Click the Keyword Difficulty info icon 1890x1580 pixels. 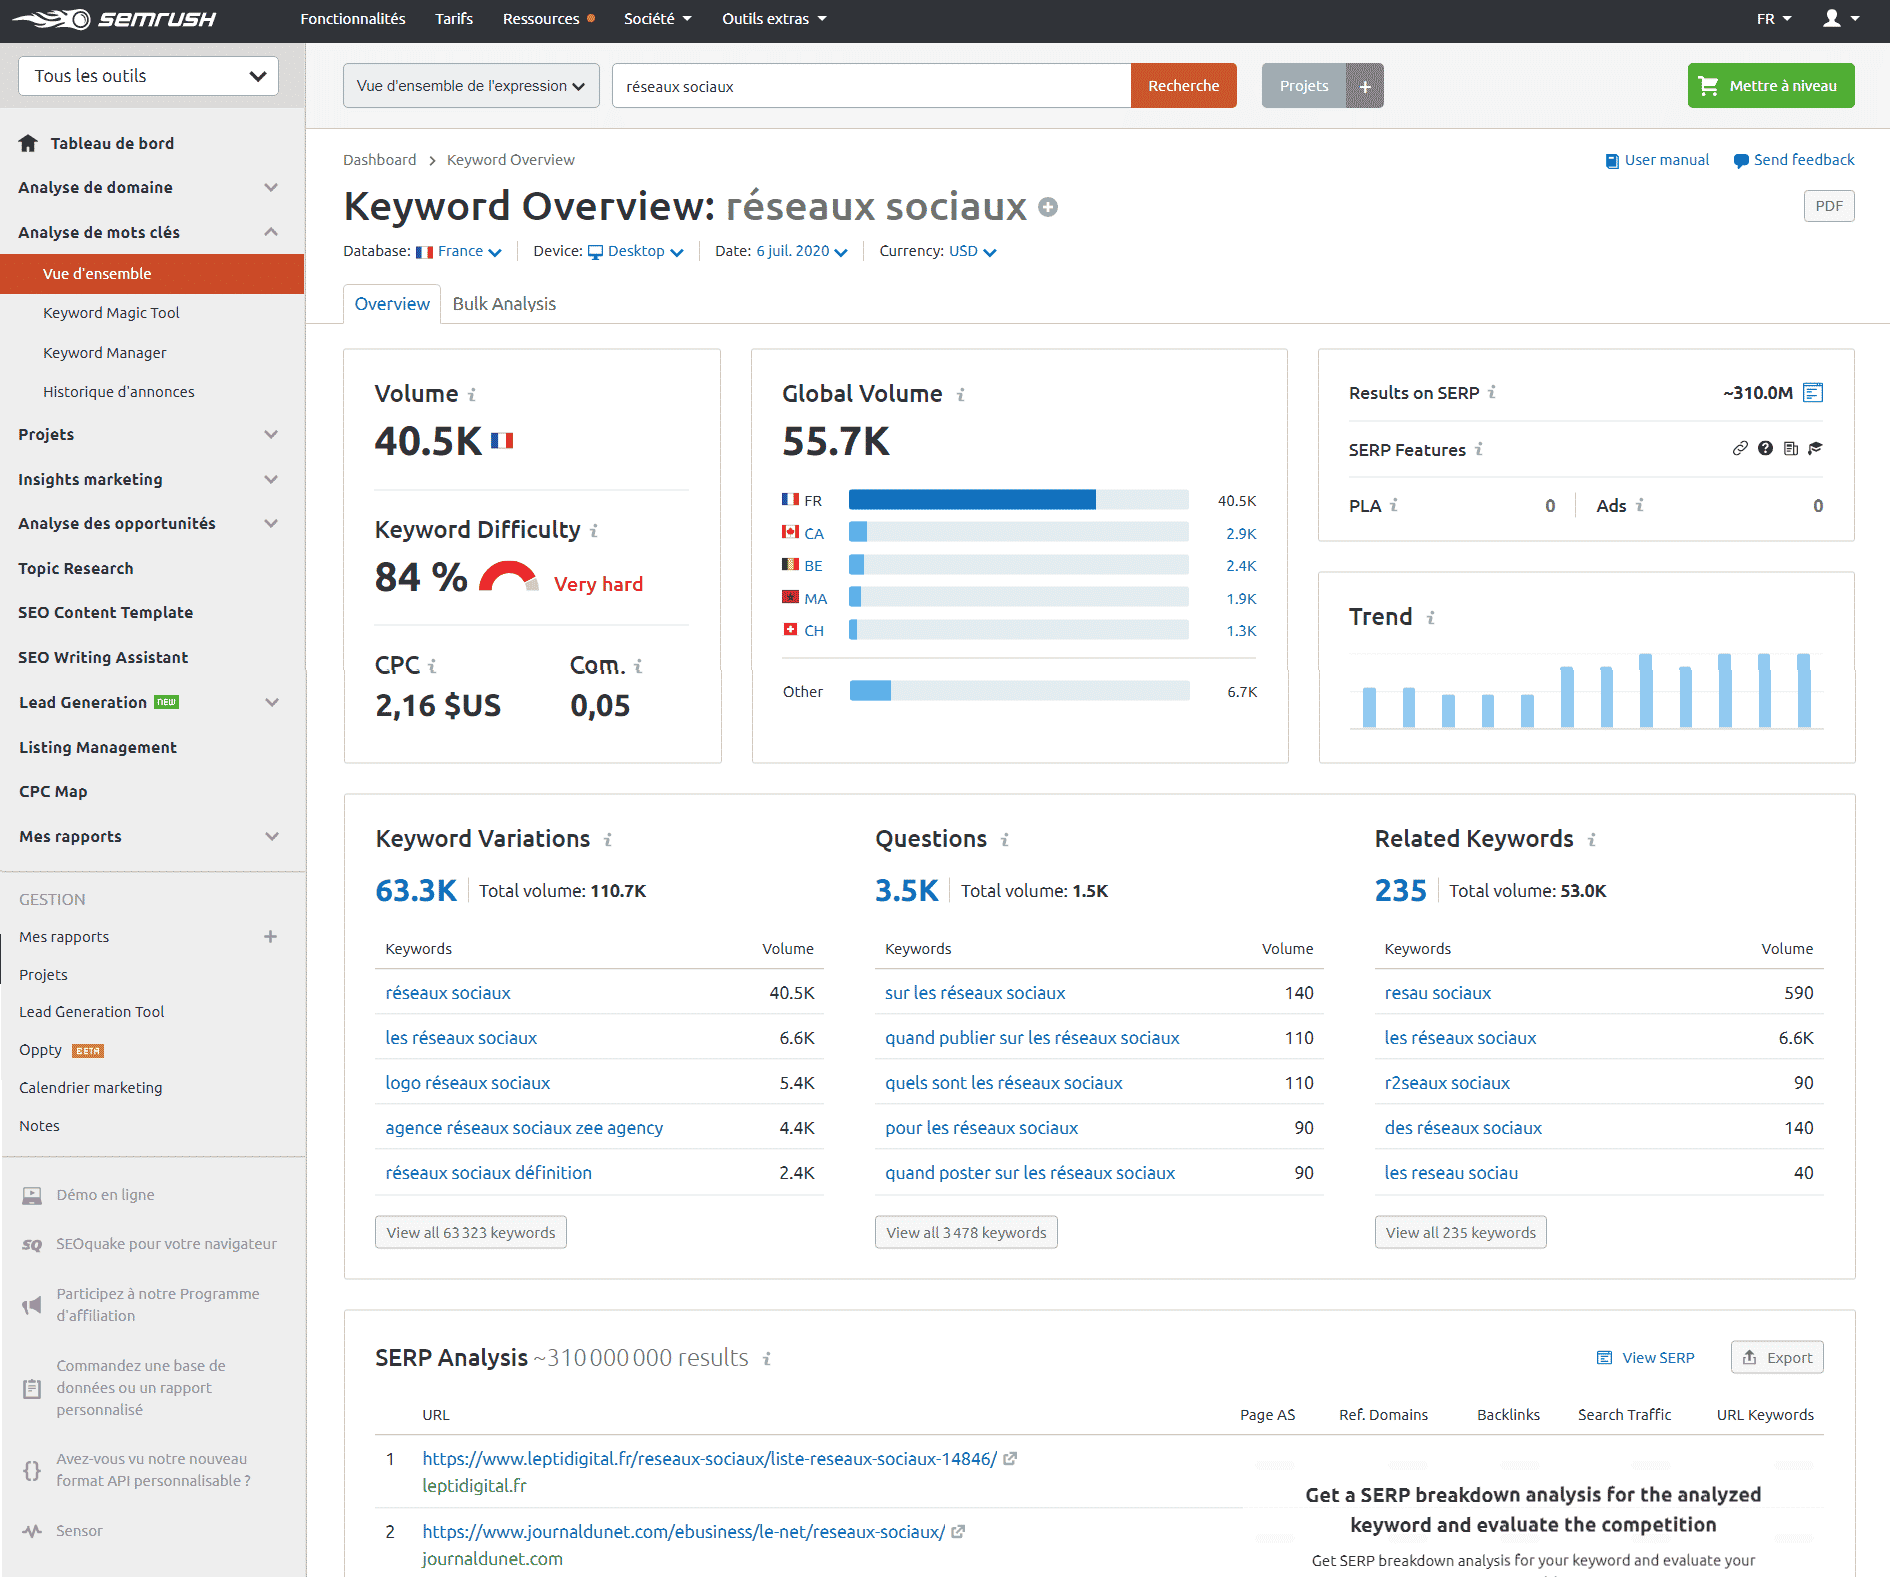click(x=594, y=531)
